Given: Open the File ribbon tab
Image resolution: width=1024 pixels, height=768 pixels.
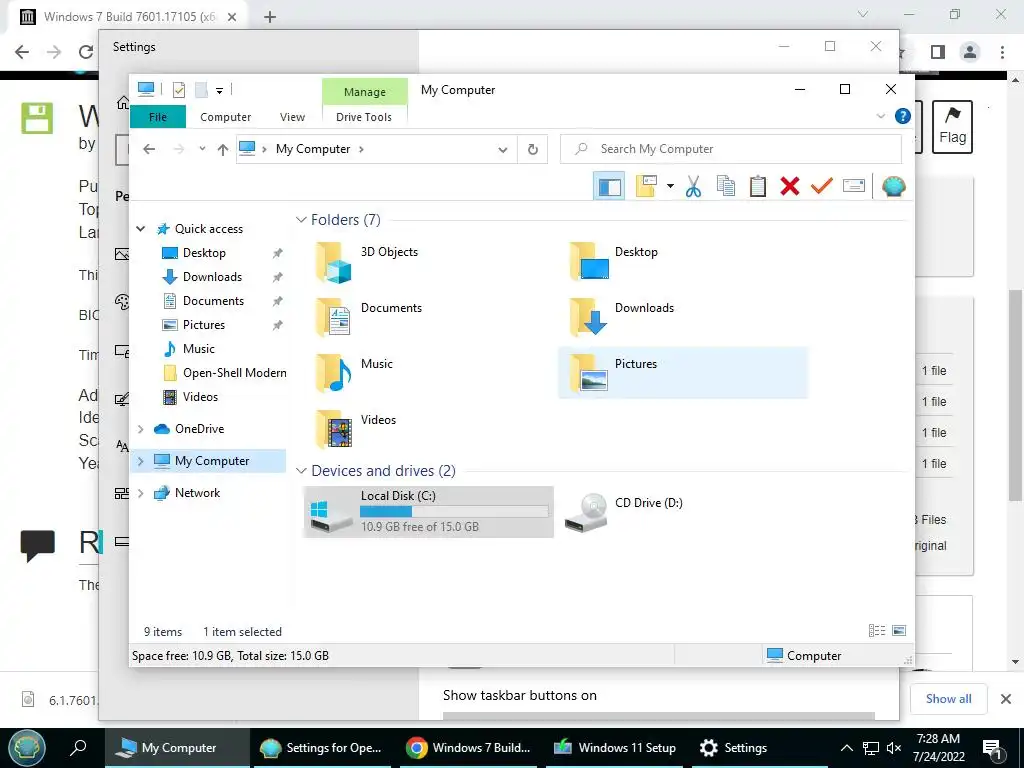Looking at the screenshot, I should (x=158, y=117).
